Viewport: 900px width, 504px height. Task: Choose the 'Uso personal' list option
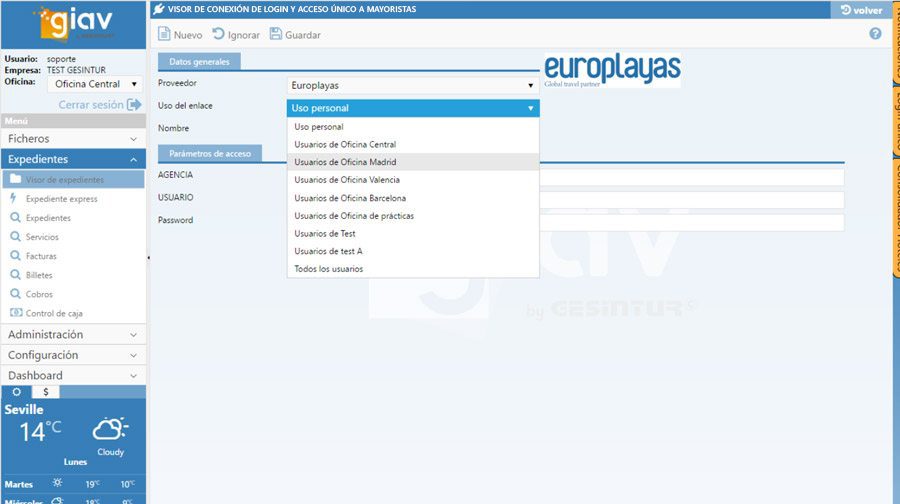click(413, 127)
